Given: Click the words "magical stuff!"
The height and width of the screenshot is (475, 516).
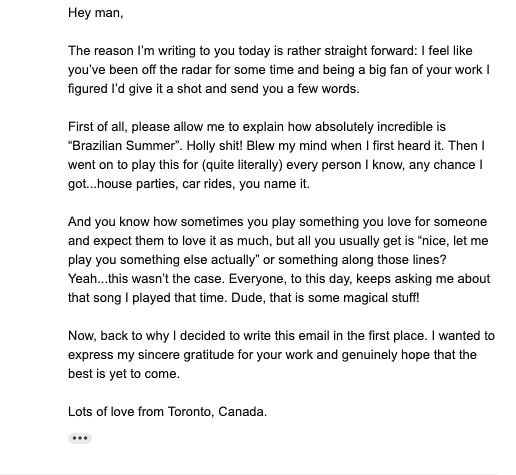Looking at the screenshot, I should [381, 298].
